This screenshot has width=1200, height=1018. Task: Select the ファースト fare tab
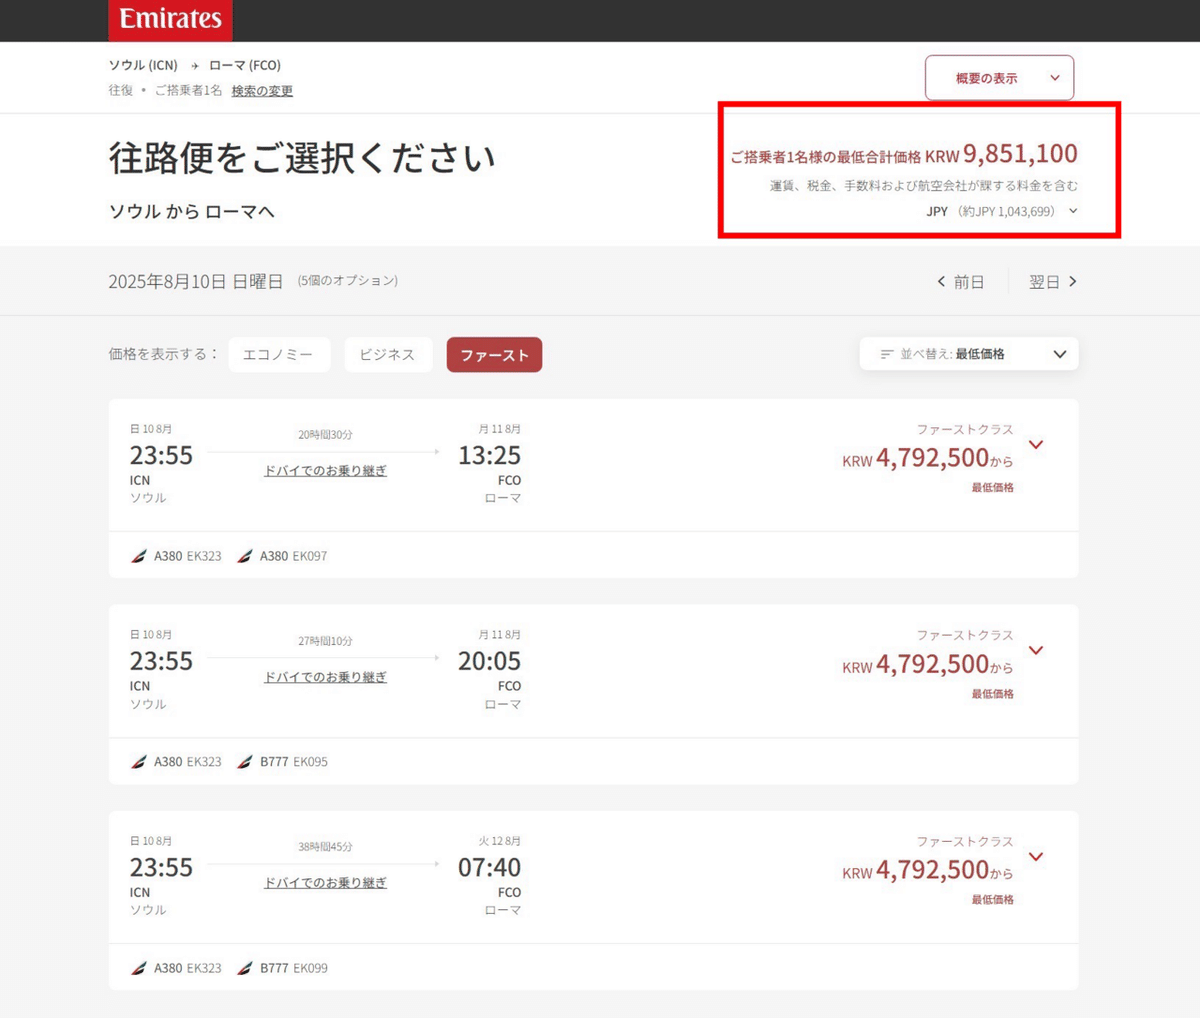point(494,355)
